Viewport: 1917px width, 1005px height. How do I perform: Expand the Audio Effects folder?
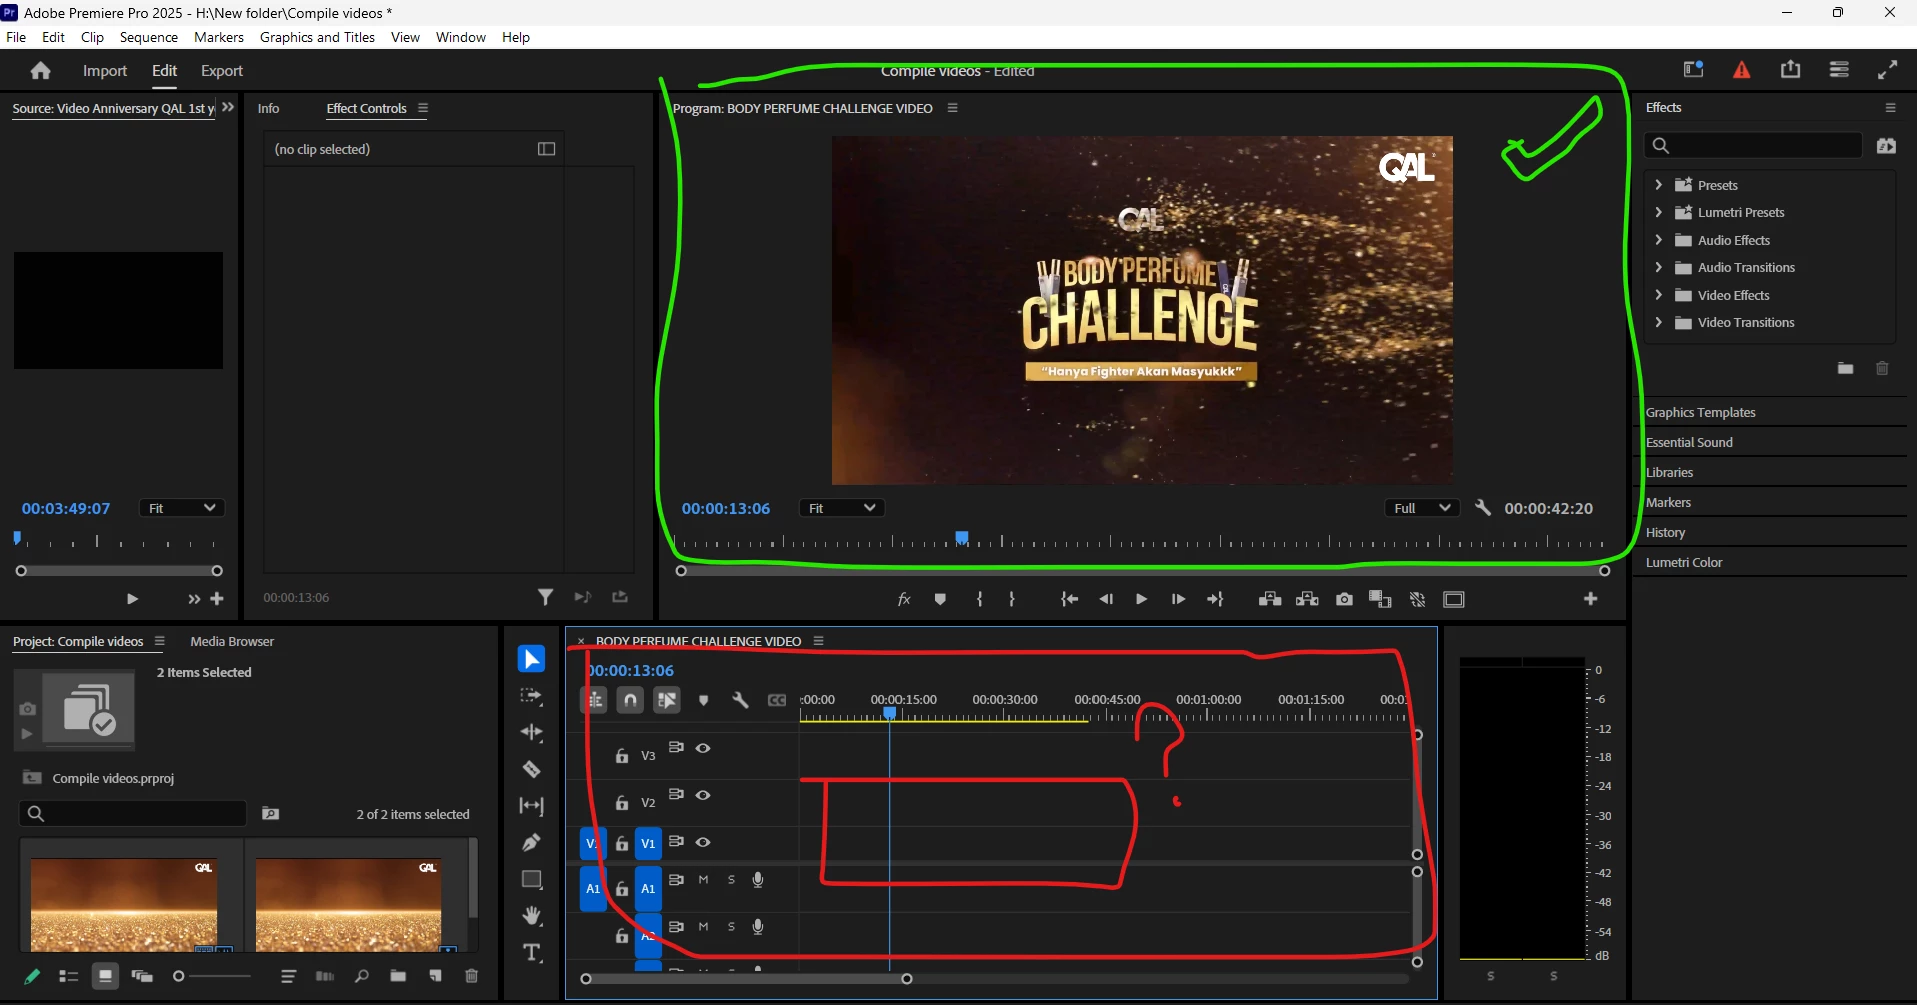(x=1658, y=240)
